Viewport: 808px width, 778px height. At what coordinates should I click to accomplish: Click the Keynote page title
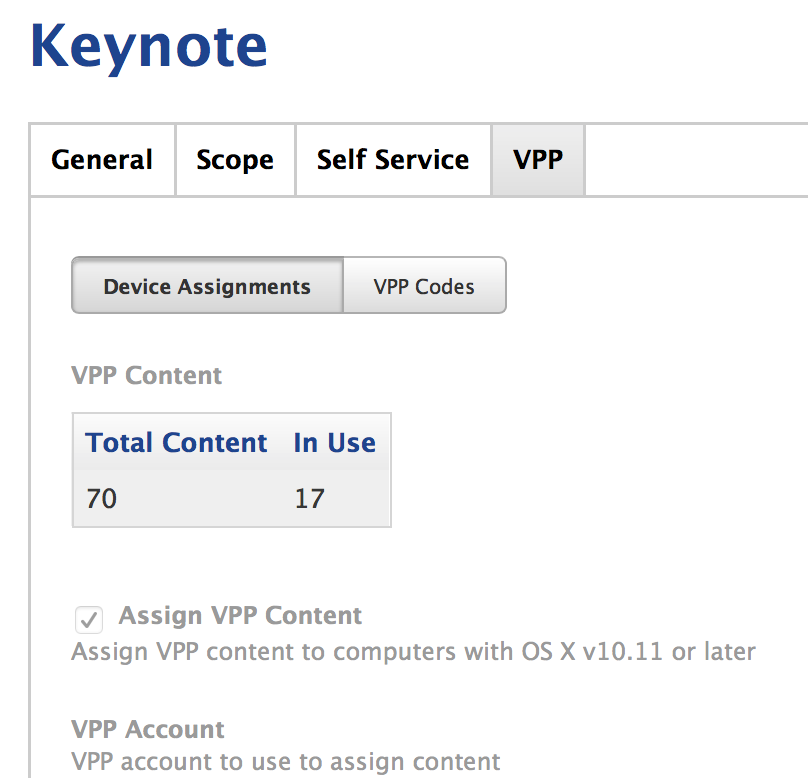[x=149, y=48]
